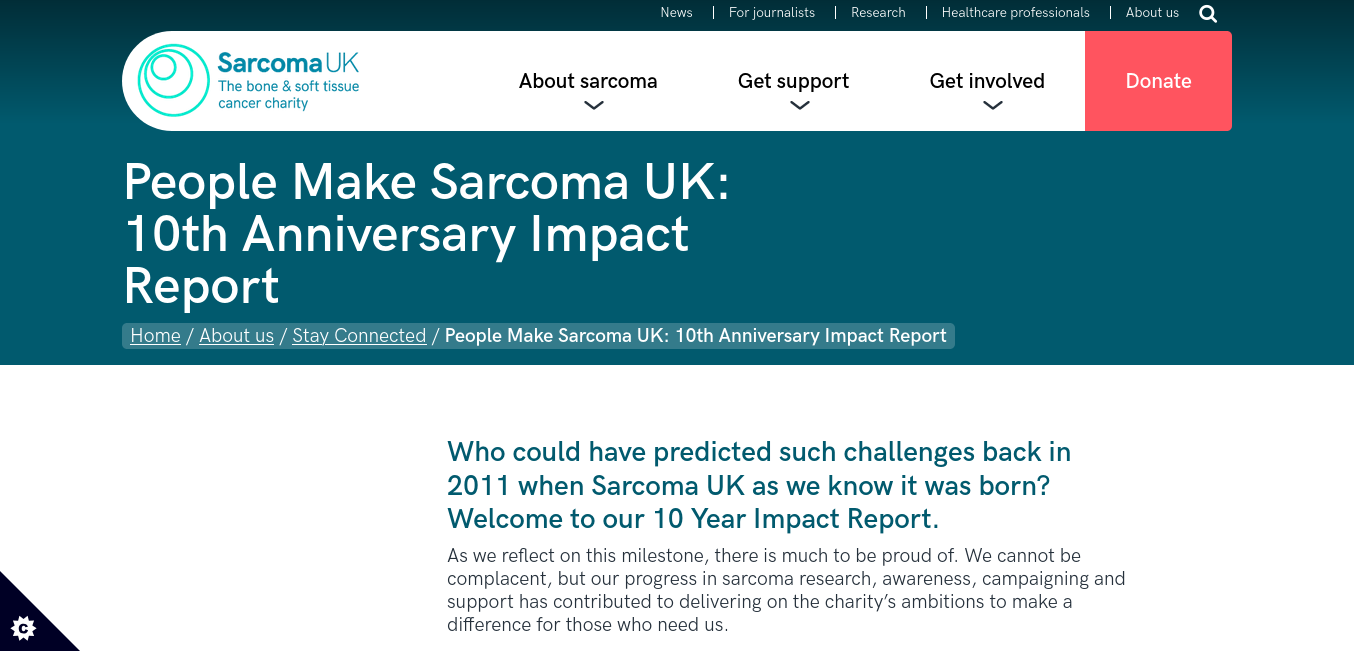The height and width of the screenshot is (651, 1366).
Task: Click current page breadcrumb Impact Report
Action: tap(695, 336)
